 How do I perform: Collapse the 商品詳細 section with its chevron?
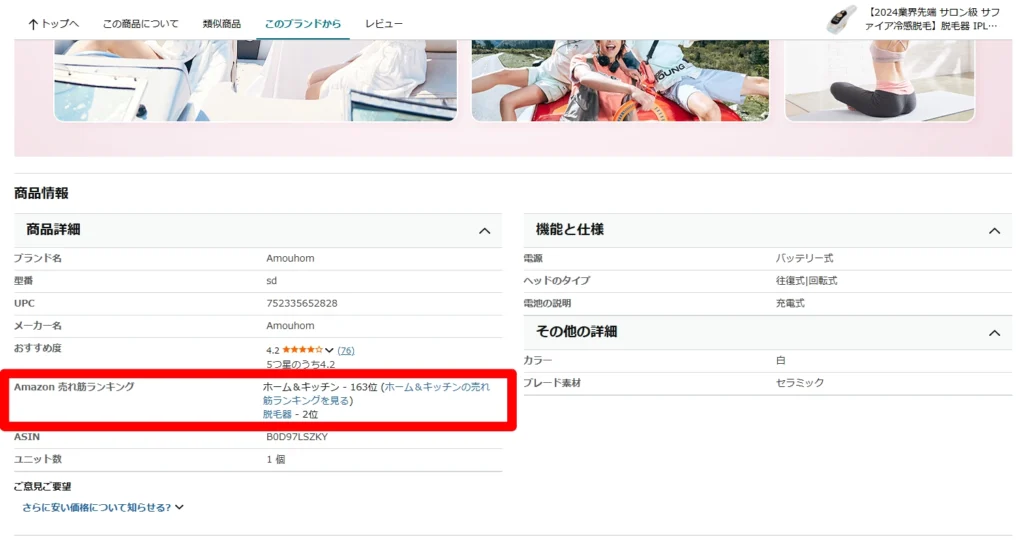(484, 231)
